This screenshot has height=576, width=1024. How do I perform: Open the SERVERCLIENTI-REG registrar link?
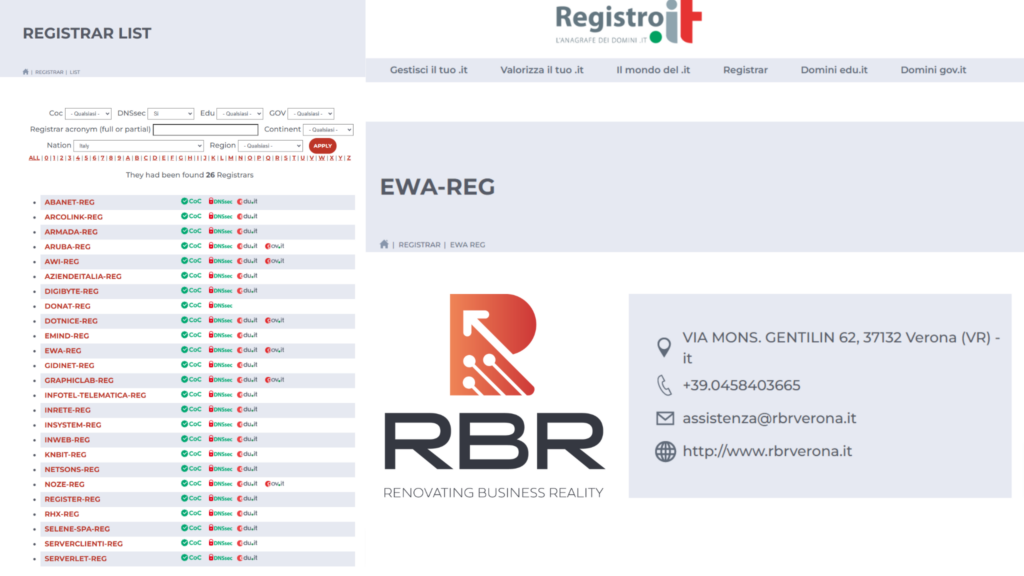tap(84, 543)
